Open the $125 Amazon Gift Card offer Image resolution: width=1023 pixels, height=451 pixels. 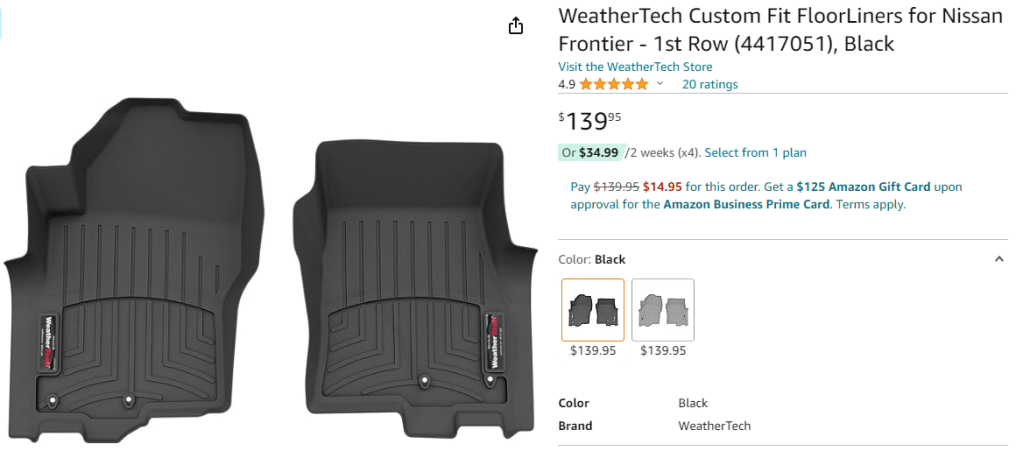pyautogui.click(x=863, y=186)
